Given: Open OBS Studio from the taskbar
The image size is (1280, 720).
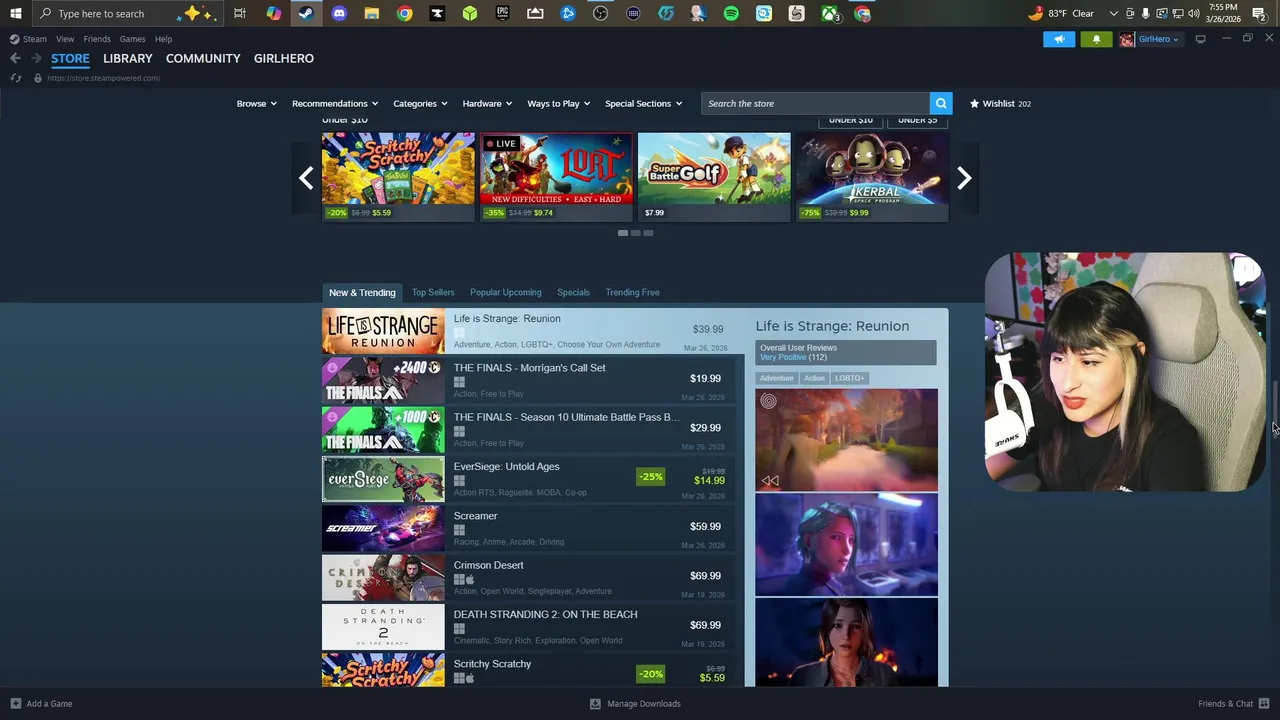Looking at the screenshot, I should point(600,13).
